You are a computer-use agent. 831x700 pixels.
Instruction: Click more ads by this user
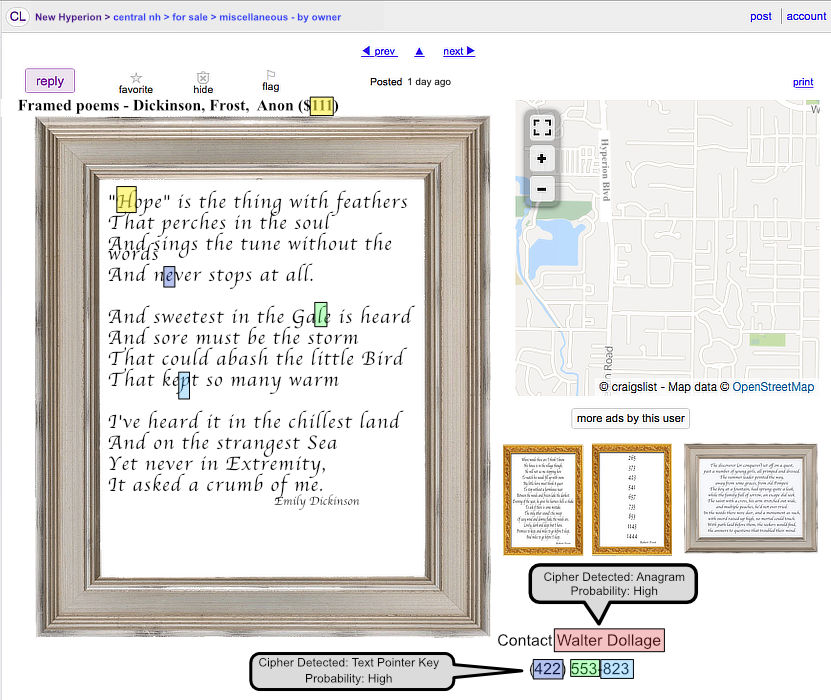(630, 418)
